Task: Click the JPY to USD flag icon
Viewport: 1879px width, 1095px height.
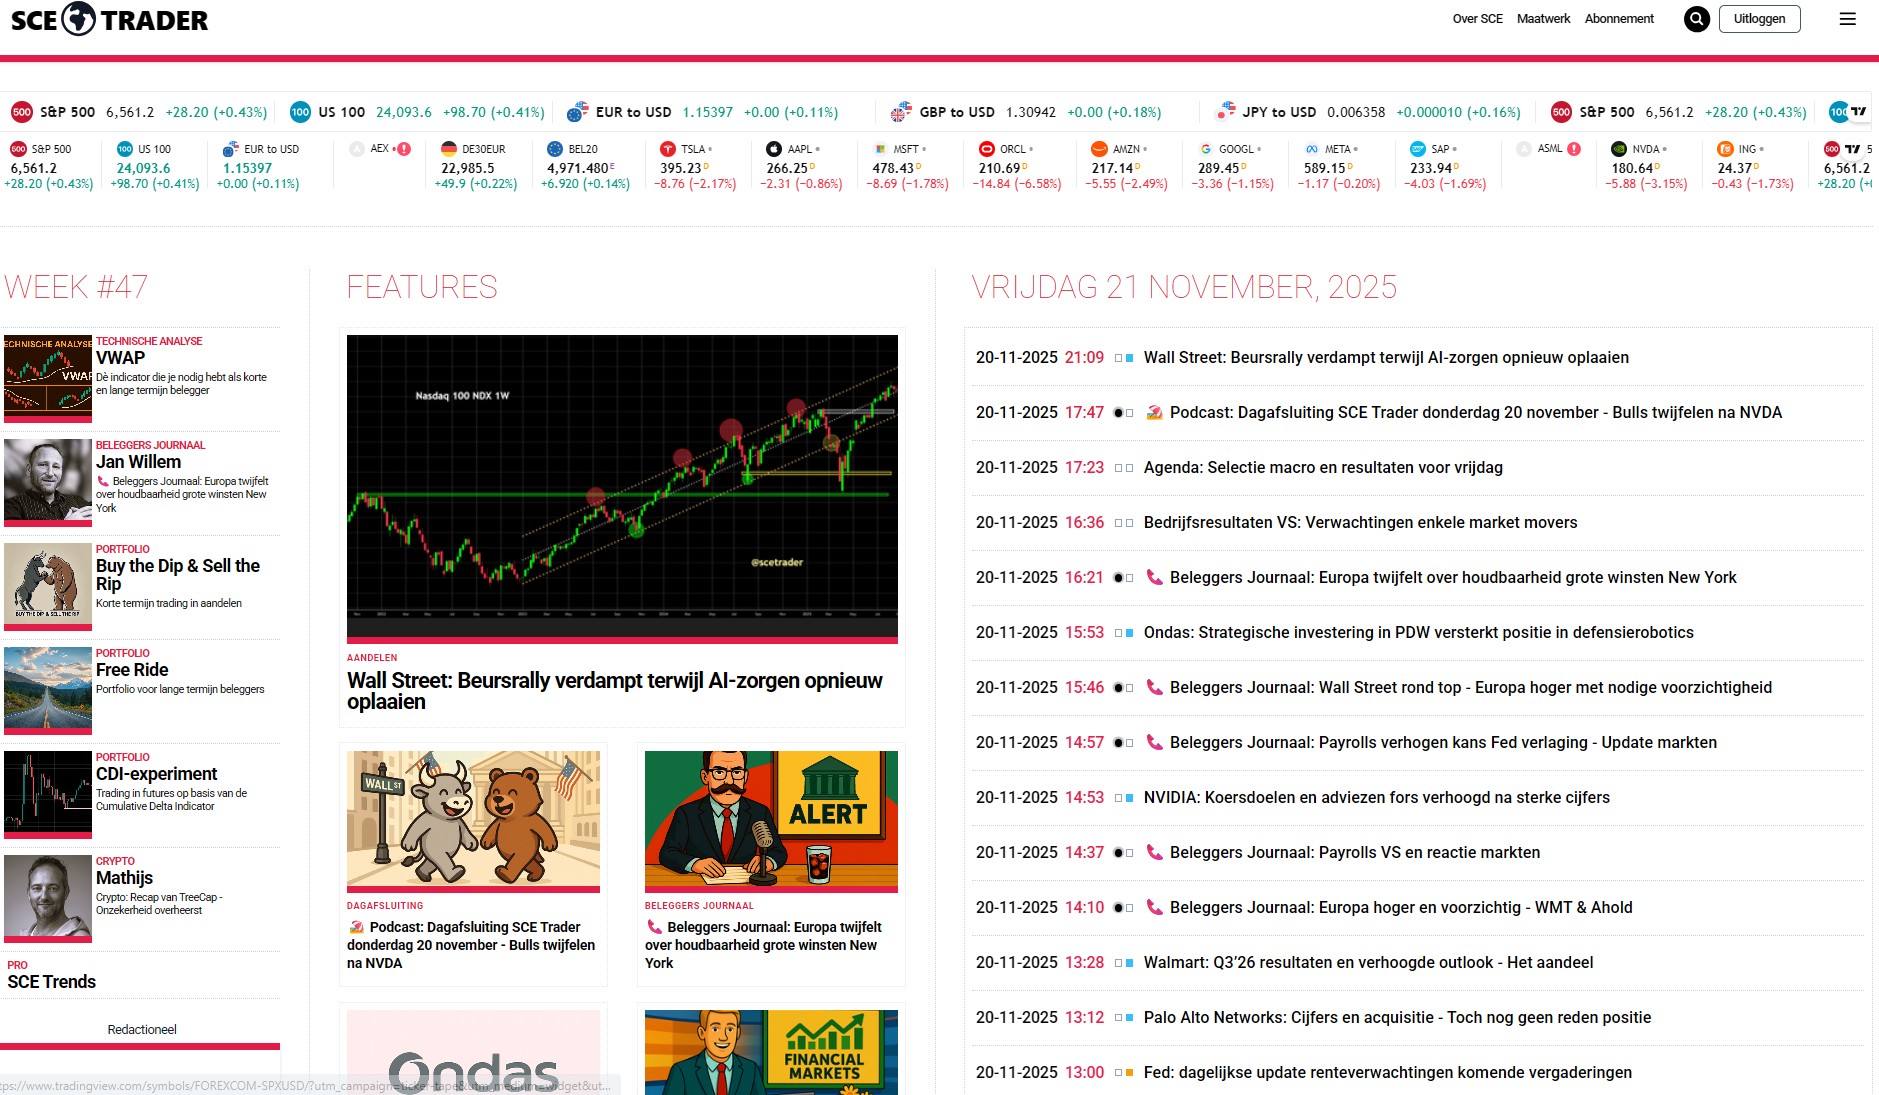Action: [x=1225, y=112]
